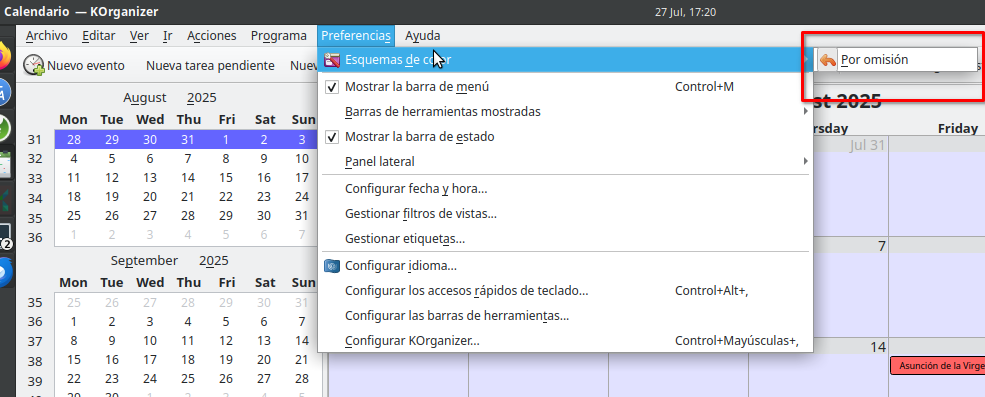Open the Ver menu
The image size is (985, 397).
coord(139,36)
